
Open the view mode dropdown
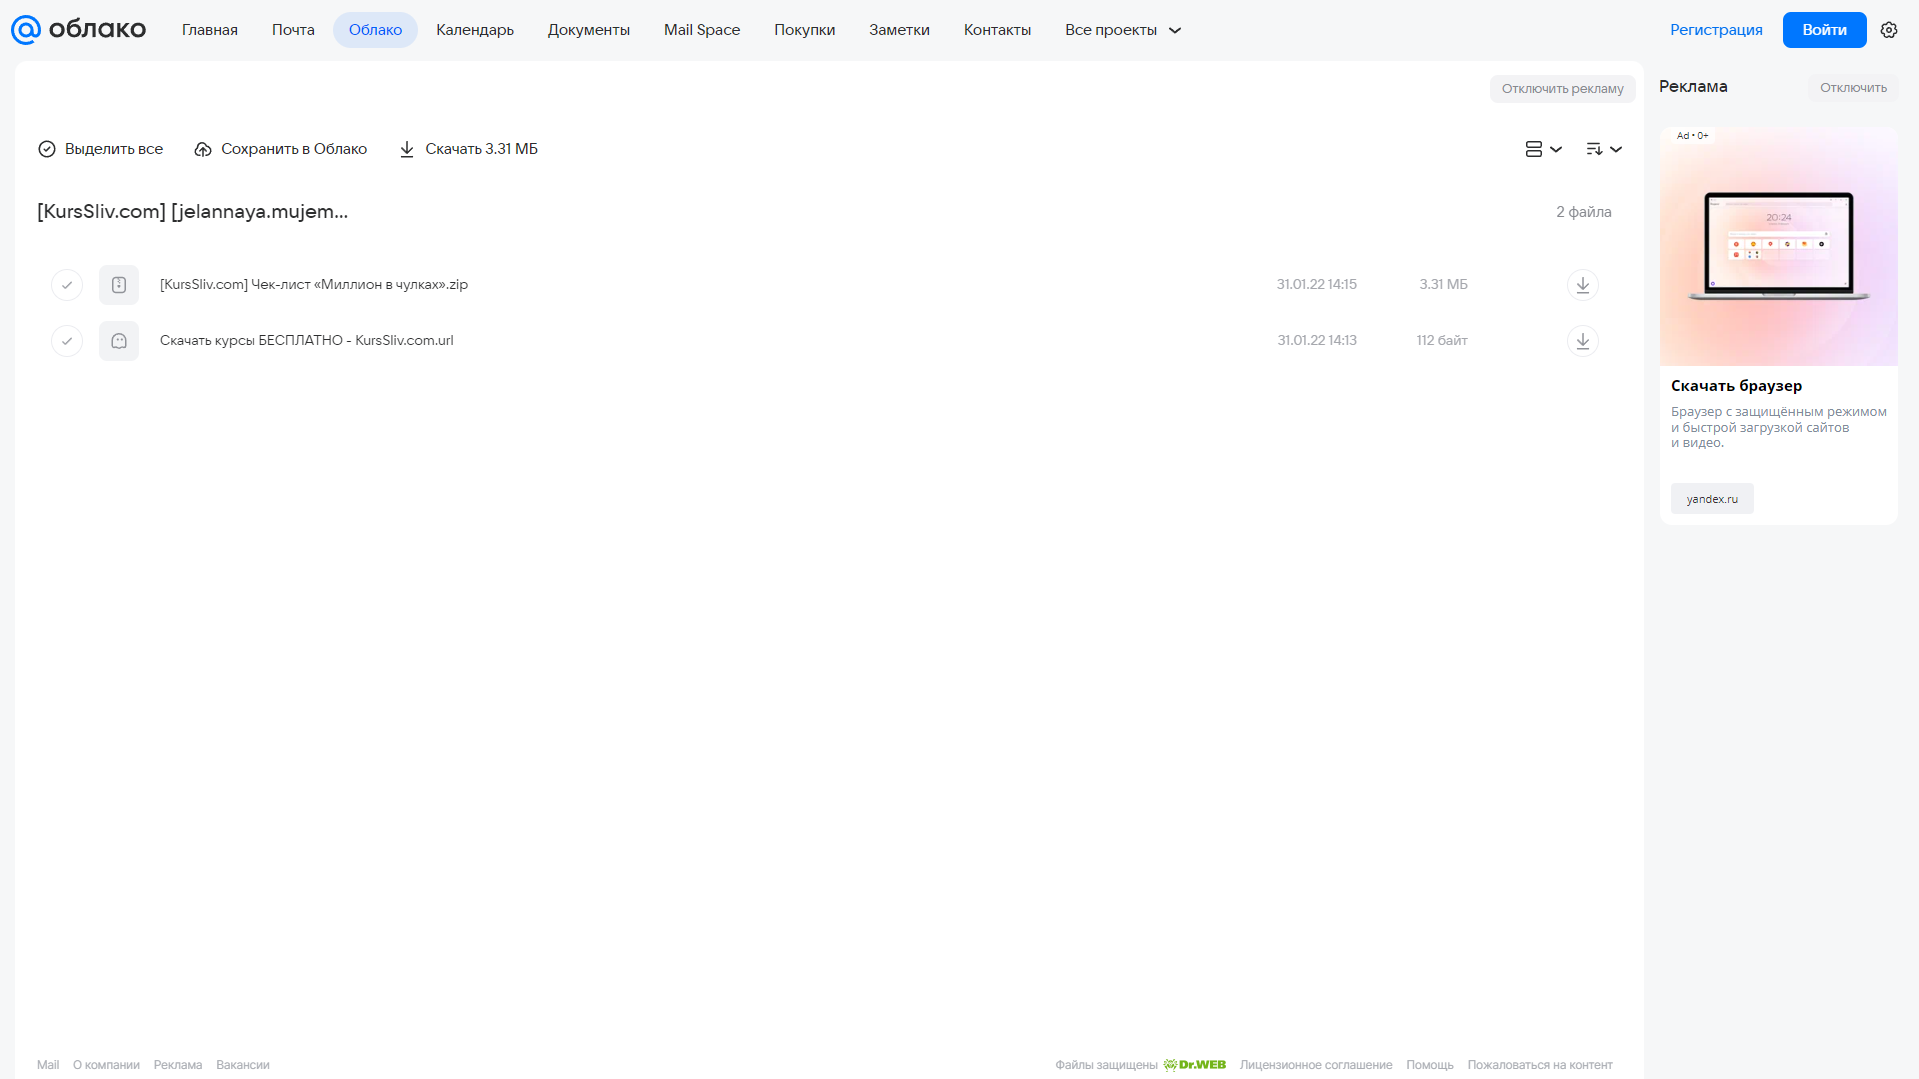(1543, 149)
